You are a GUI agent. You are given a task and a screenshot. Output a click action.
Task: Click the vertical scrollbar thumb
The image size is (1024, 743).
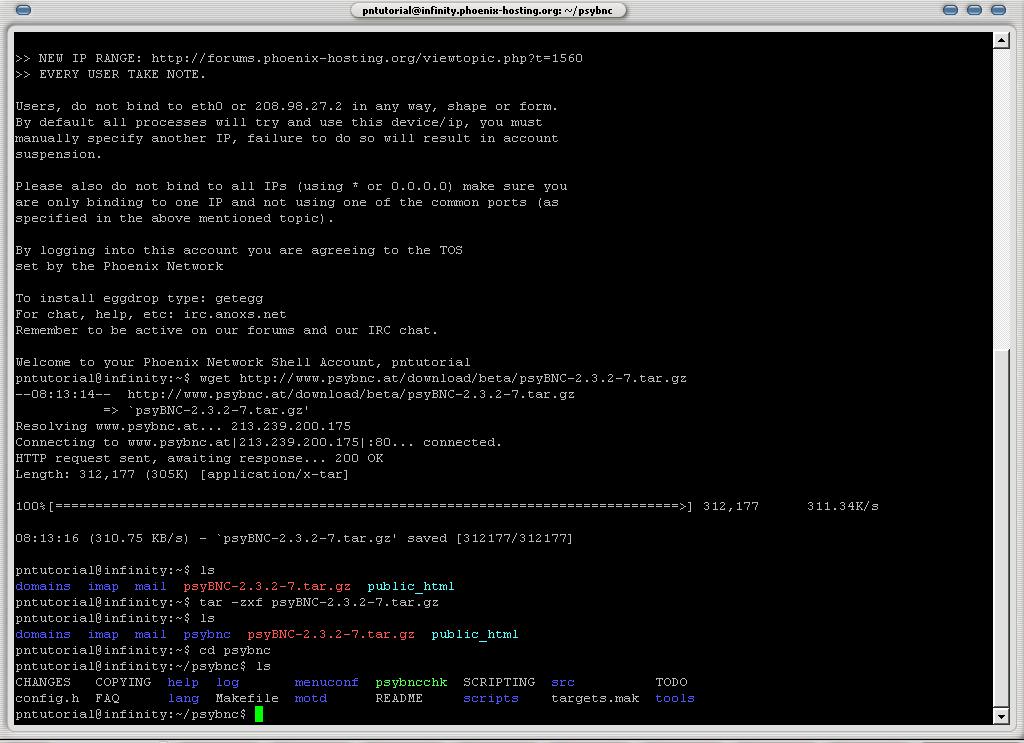(x=1001, y=529)
